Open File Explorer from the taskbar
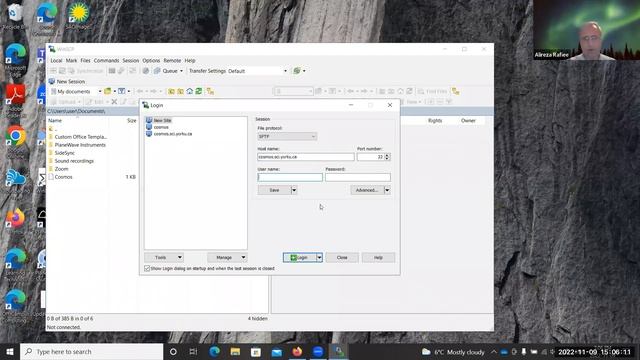Image resolution: width=640 pixels, height=360 pixels. [235, 352]
